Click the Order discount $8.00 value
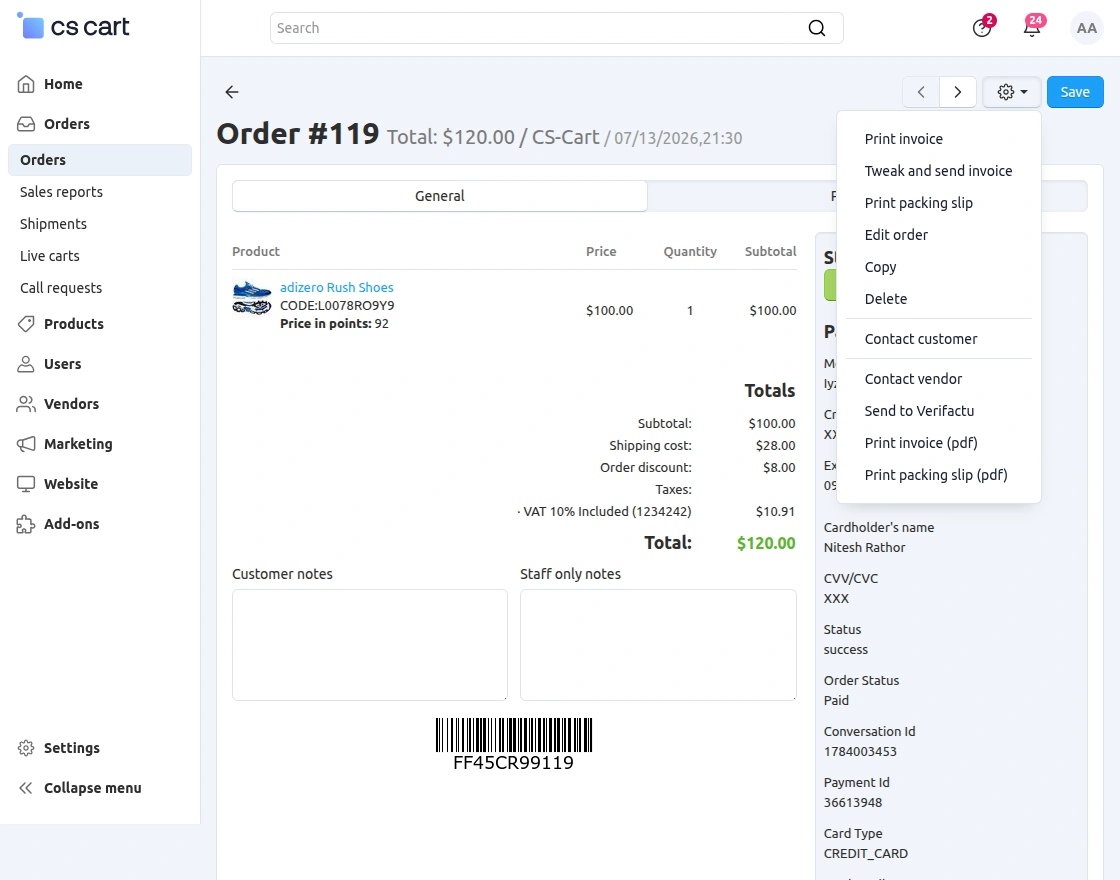 coord(779,468)
